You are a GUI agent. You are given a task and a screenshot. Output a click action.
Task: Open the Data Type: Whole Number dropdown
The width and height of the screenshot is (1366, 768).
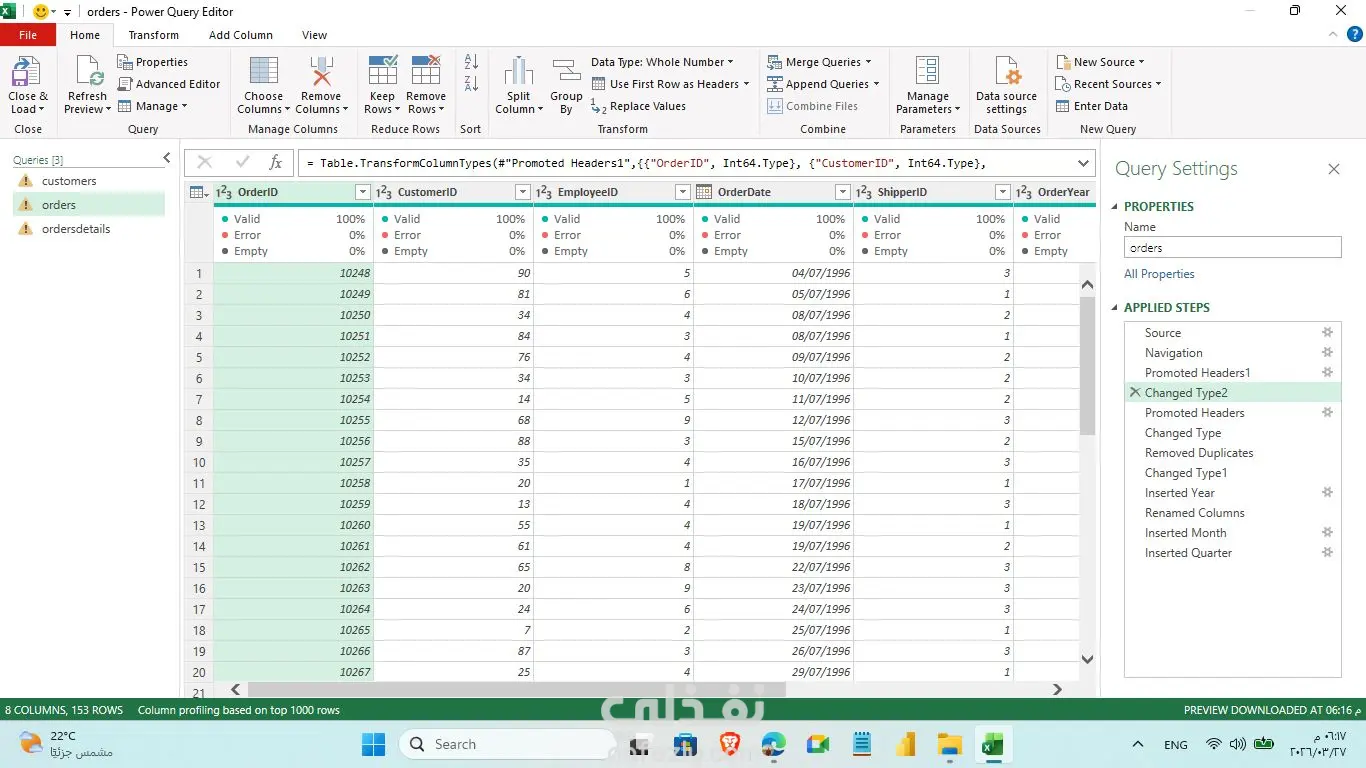[x=662, y=62]
